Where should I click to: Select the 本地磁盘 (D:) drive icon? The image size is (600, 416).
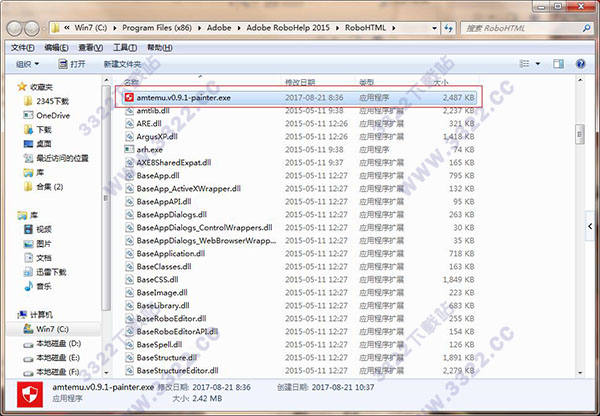pyautogui.click(x=28, y=344)
